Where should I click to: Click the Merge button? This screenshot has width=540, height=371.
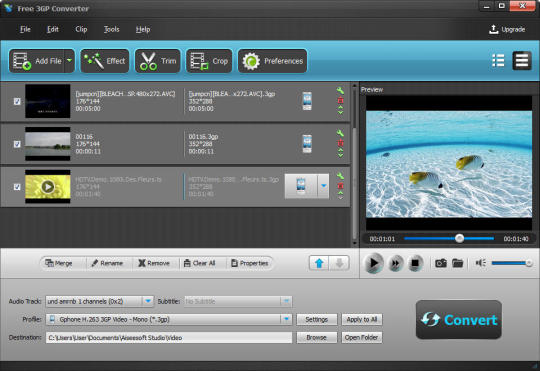[x=59, y=263]
